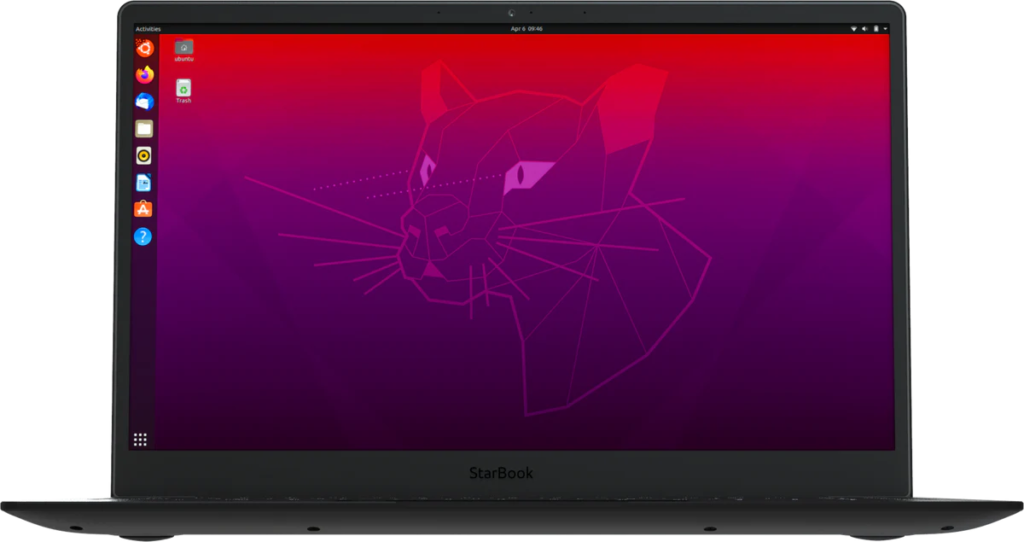
Task: Open the clock showing Apr 6 09:46
Action: click(x=526, y=29)
